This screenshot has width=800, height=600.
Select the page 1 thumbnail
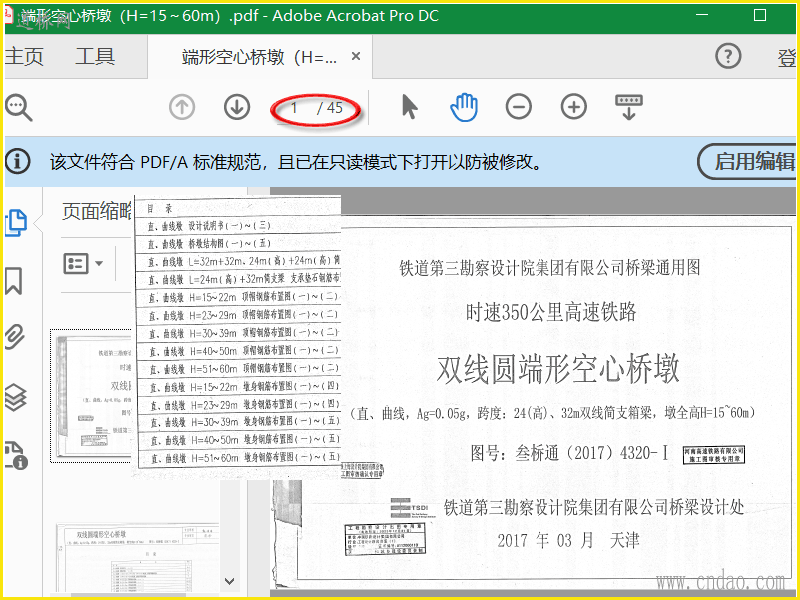pos(93,396)
